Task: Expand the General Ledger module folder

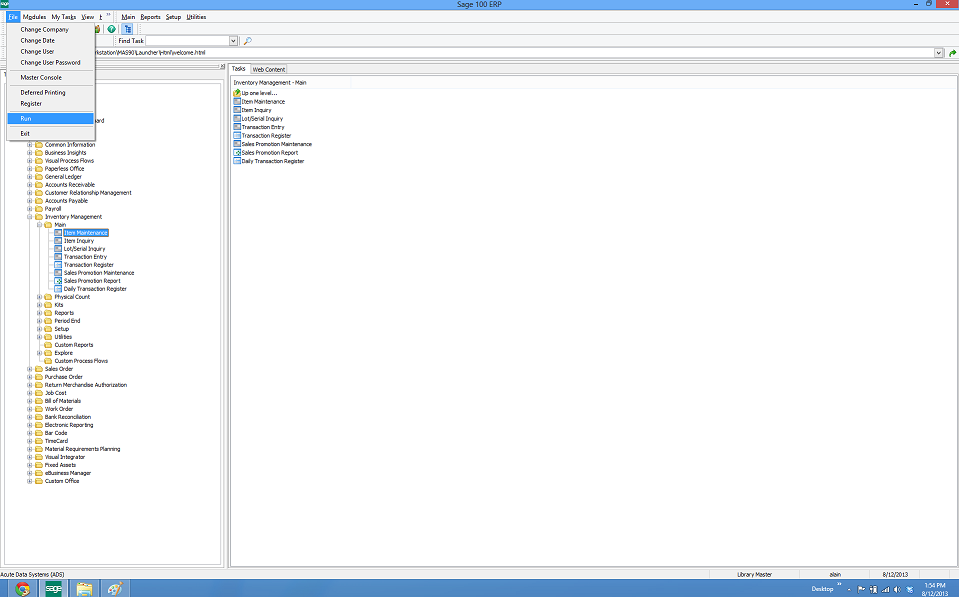Action: tap(30, 177)
